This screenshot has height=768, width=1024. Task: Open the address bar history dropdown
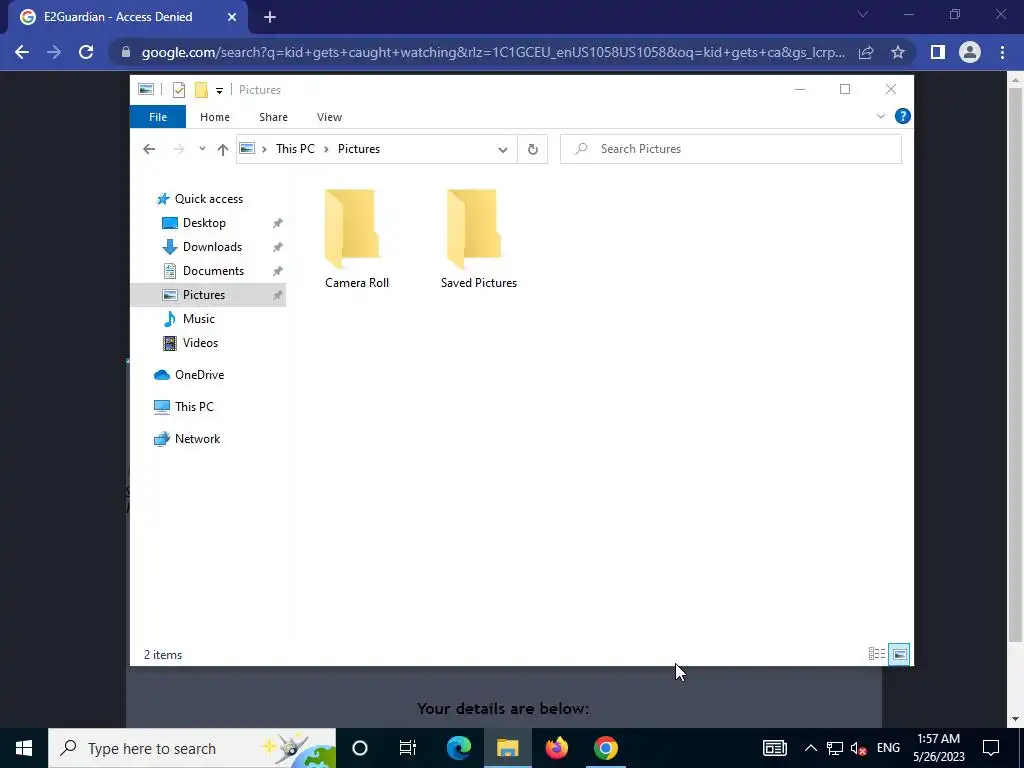503,150
